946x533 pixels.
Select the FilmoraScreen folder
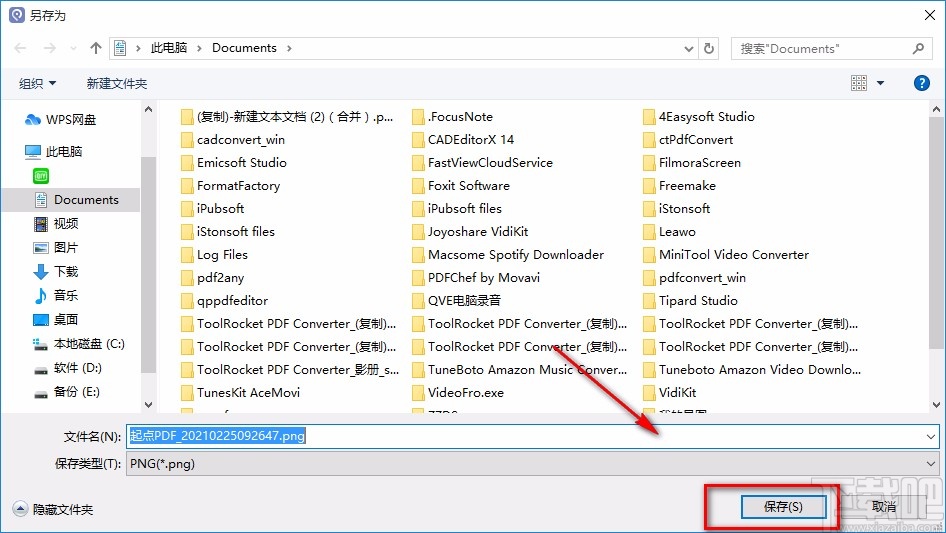coord(692,162)
